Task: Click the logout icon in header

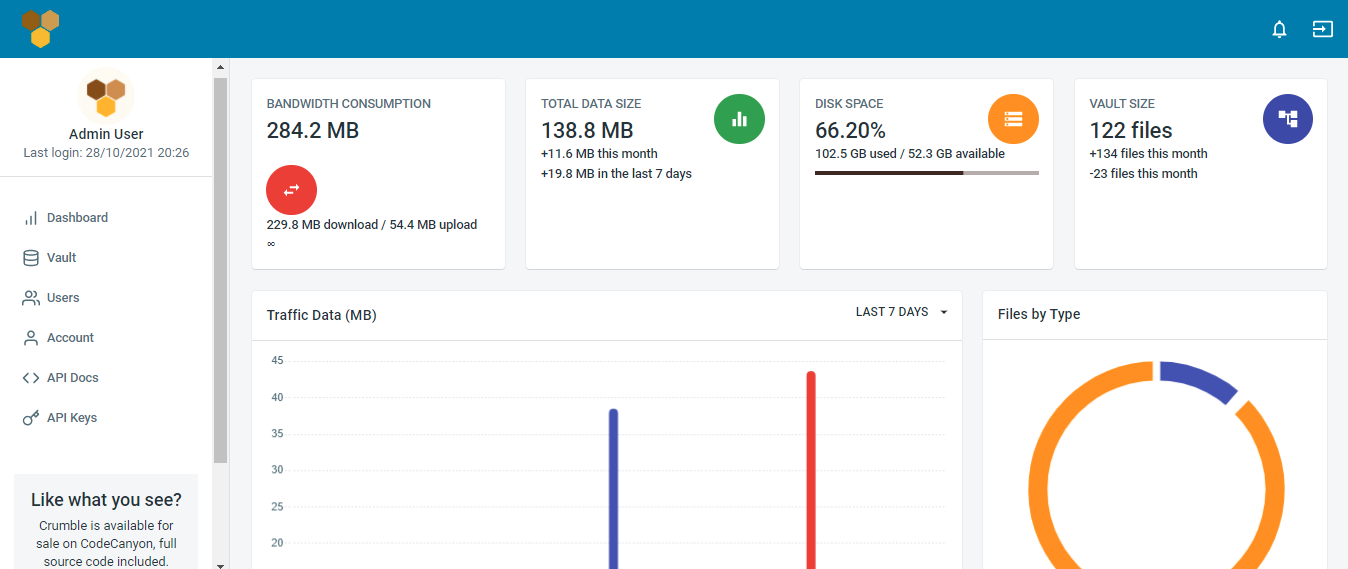Action: point(1322,29)
